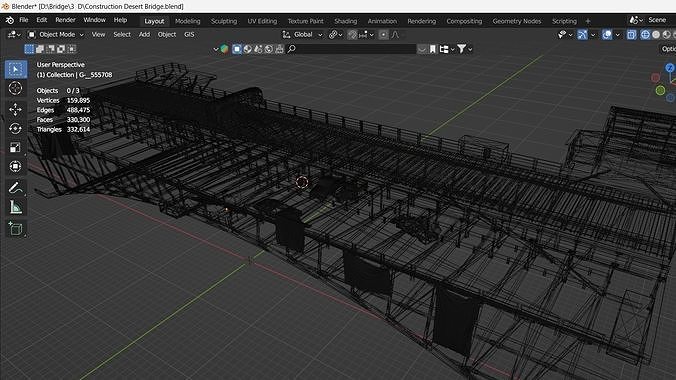Image resolution: width=676 pixels, height=380 pixels.
Task: Click the plus to add workspace
Action: coord(588,21)
